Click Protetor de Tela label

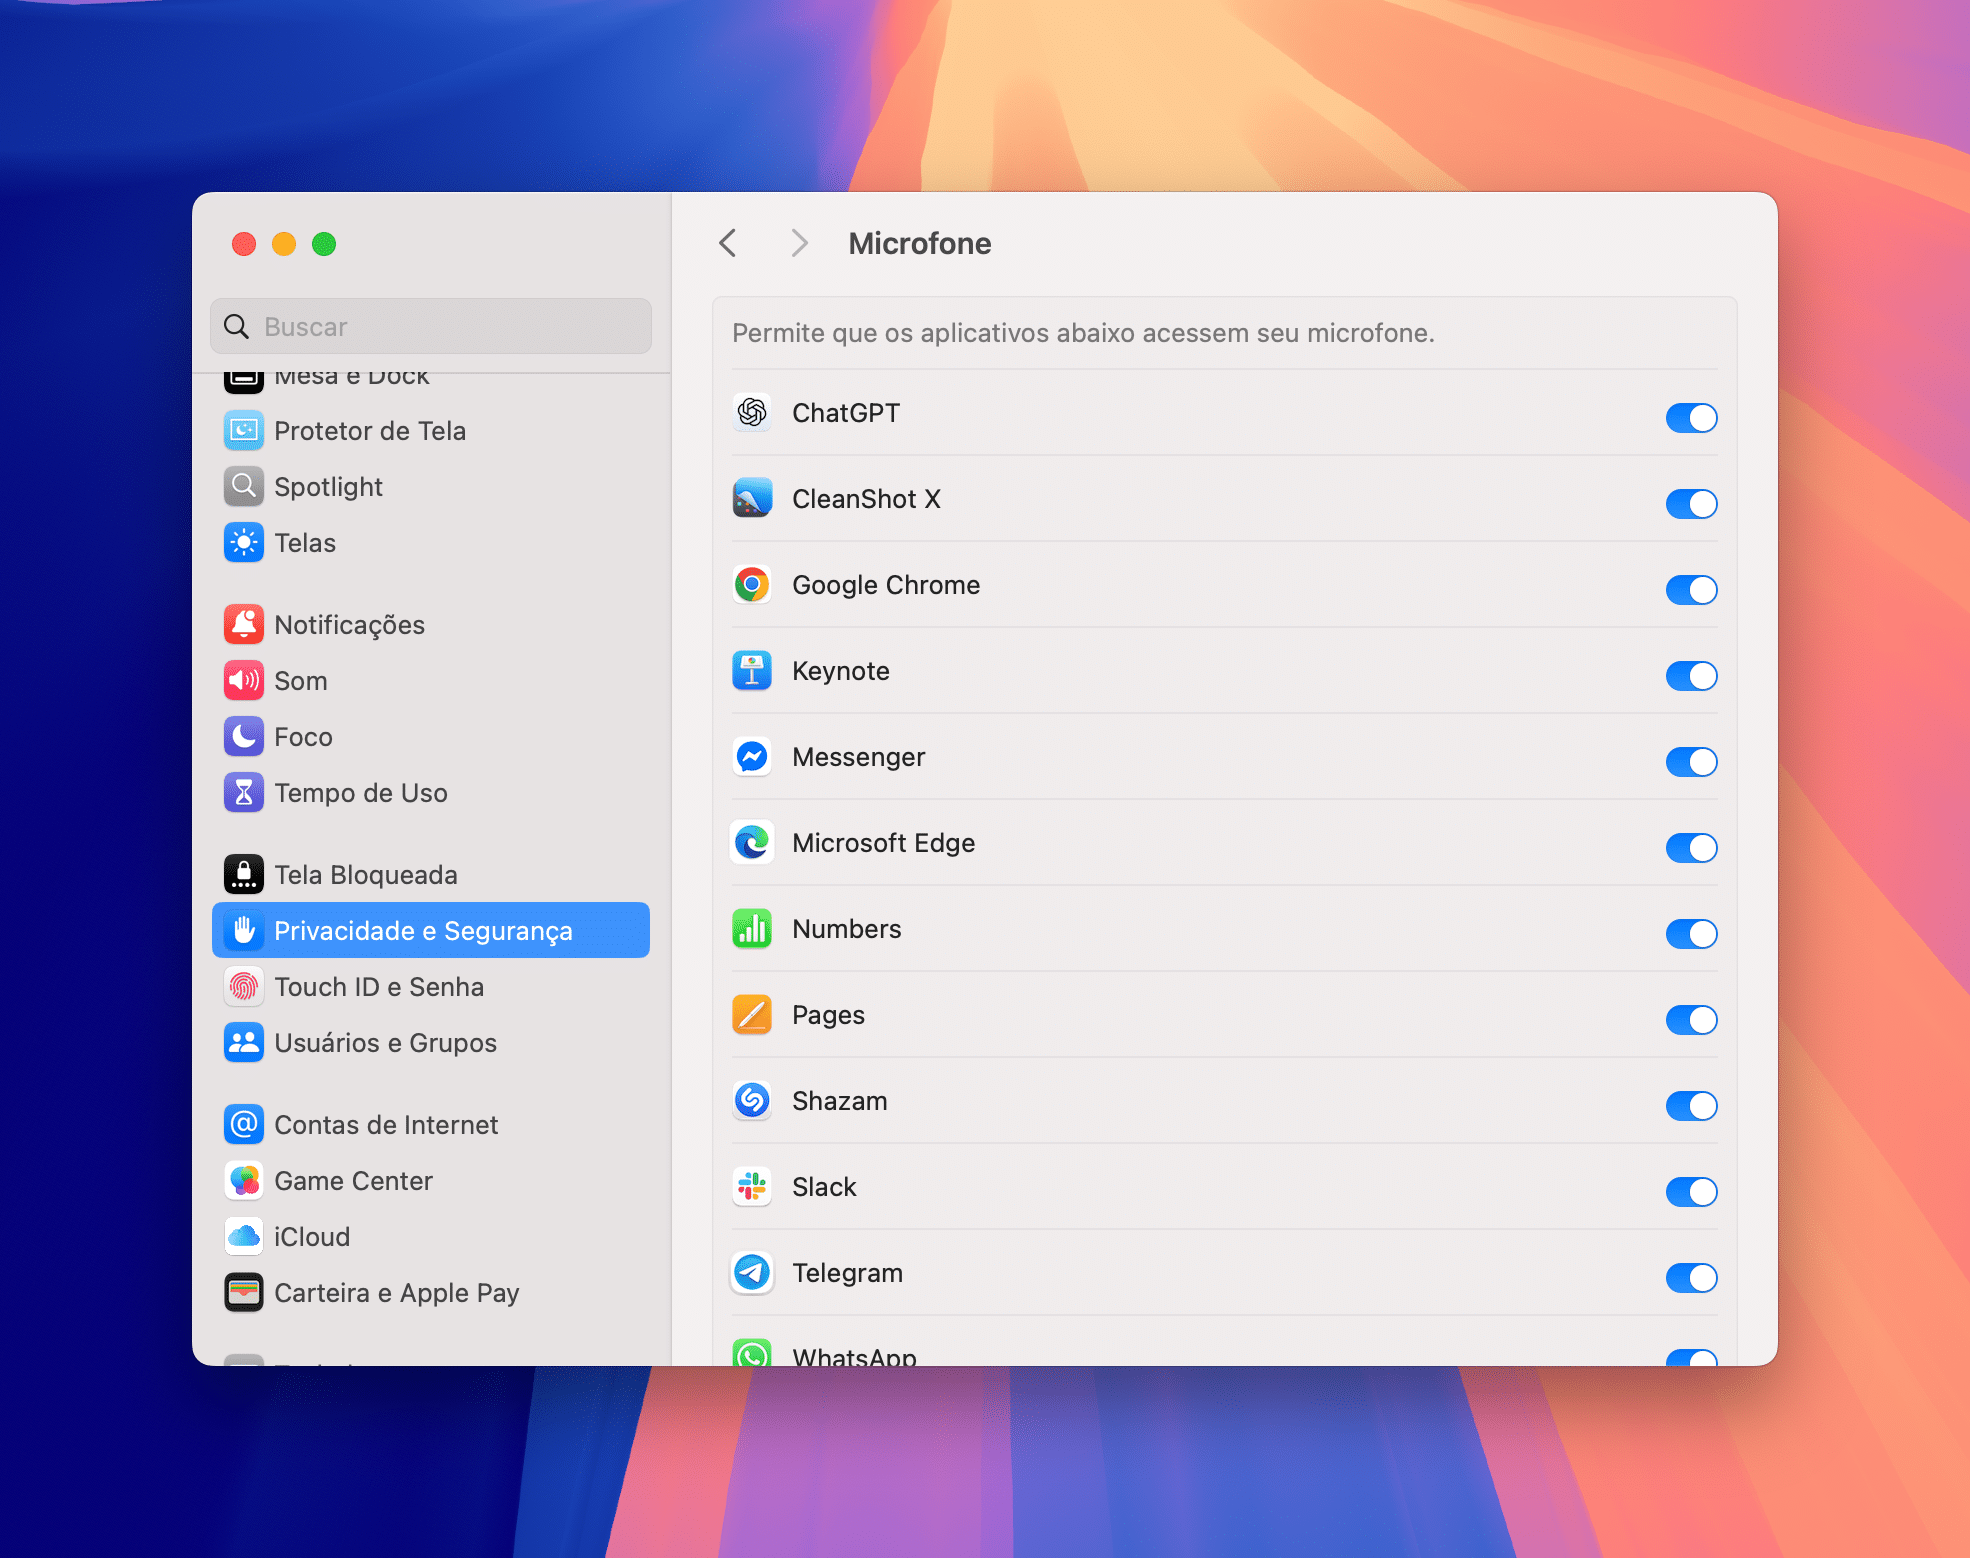pyautogui.click(x=370, y=431)
